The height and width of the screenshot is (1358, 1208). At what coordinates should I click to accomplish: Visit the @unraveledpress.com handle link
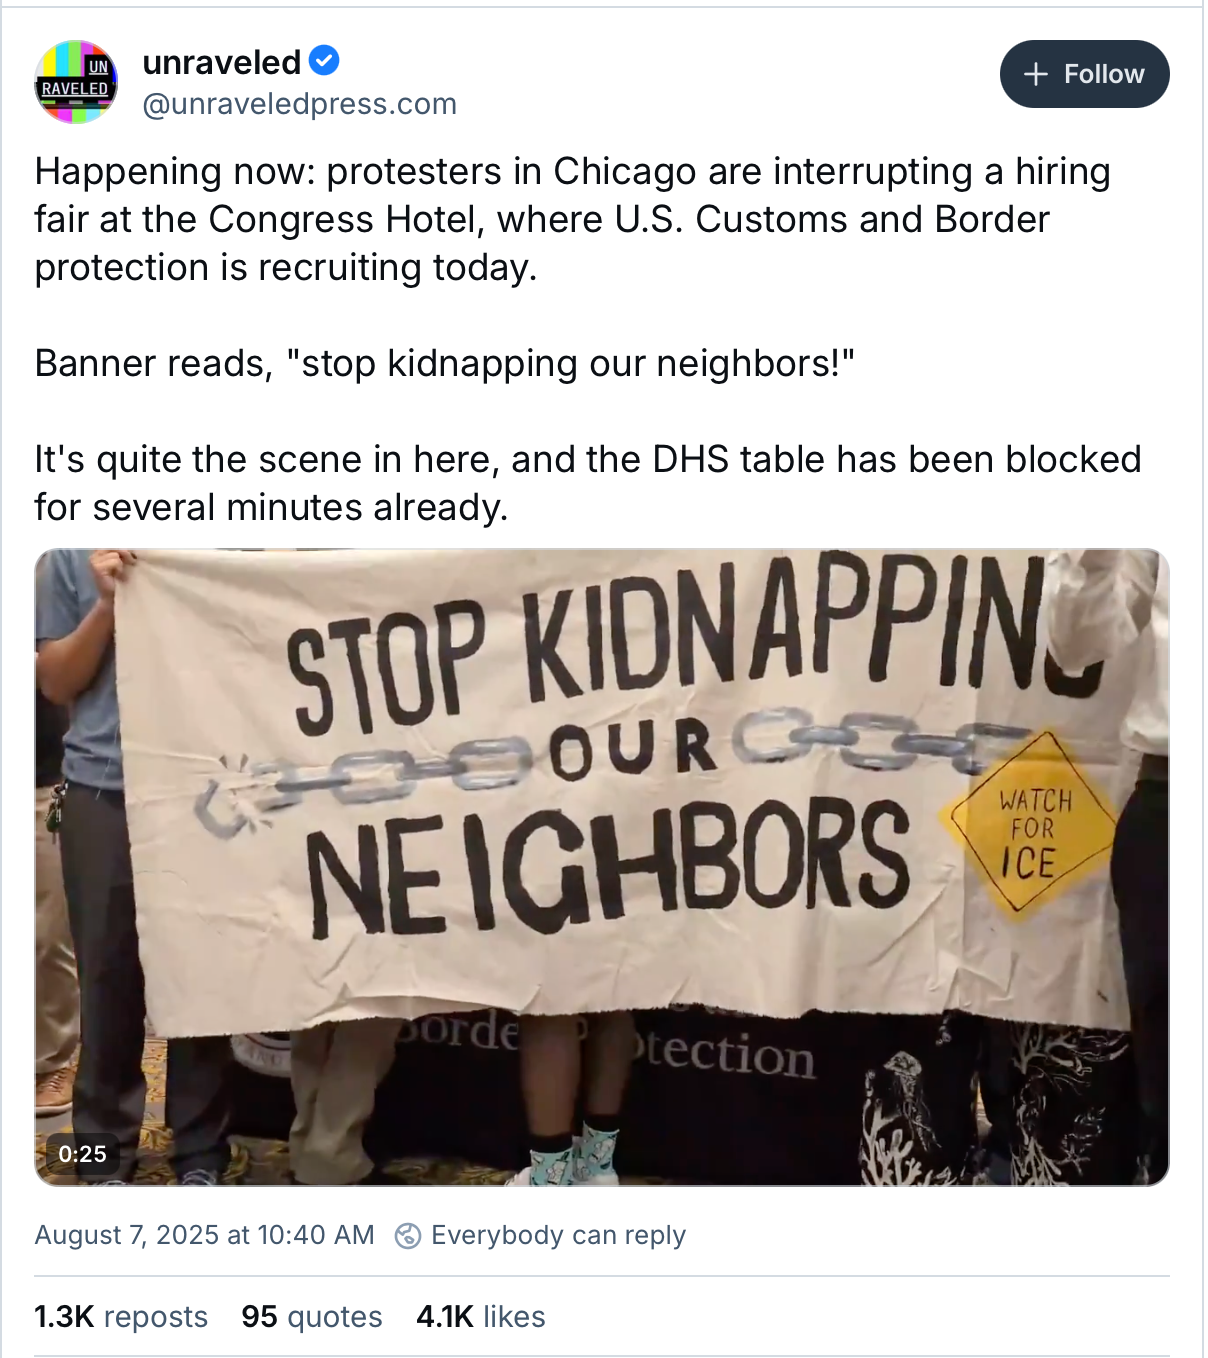point(300,104)
